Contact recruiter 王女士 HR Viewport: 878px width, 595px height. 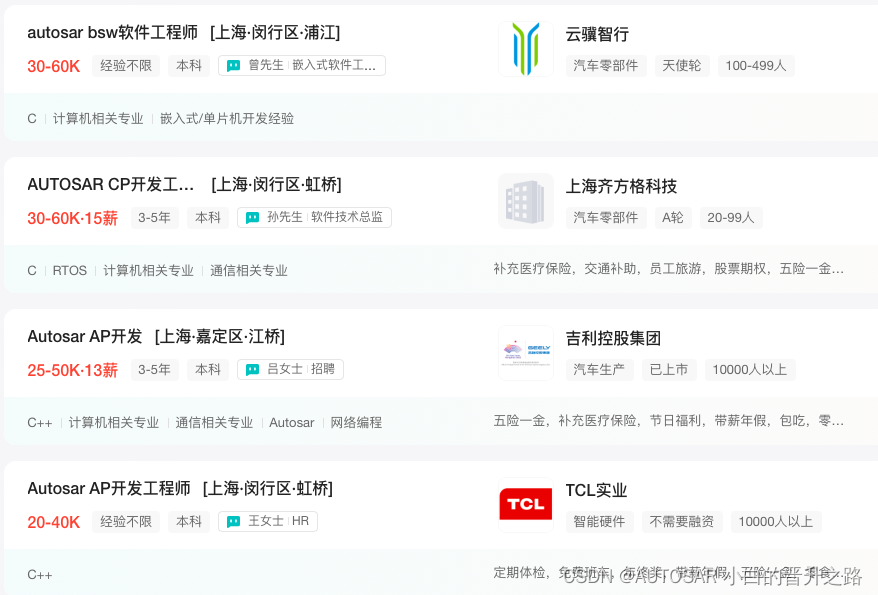(x=268, y=521)
